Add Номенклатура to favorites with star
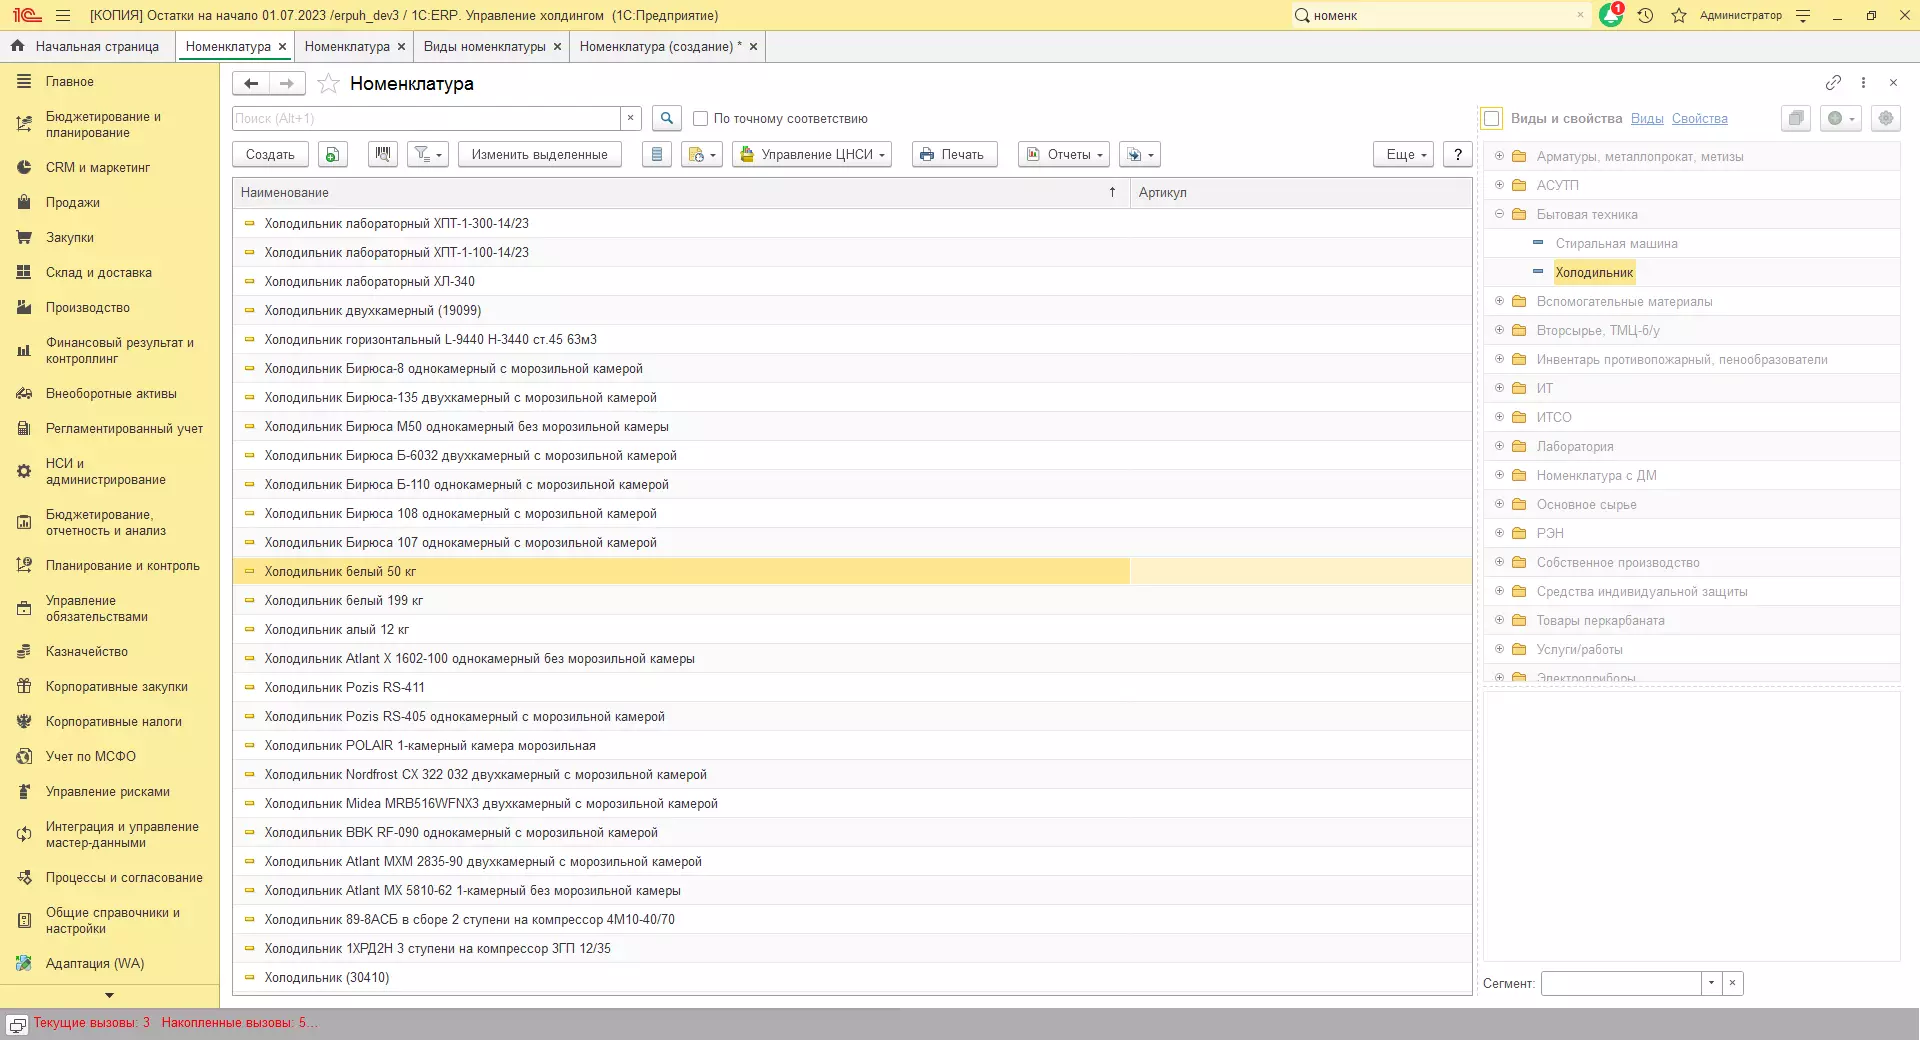The image size is (1920, 1040). click(x=328, y=84)
